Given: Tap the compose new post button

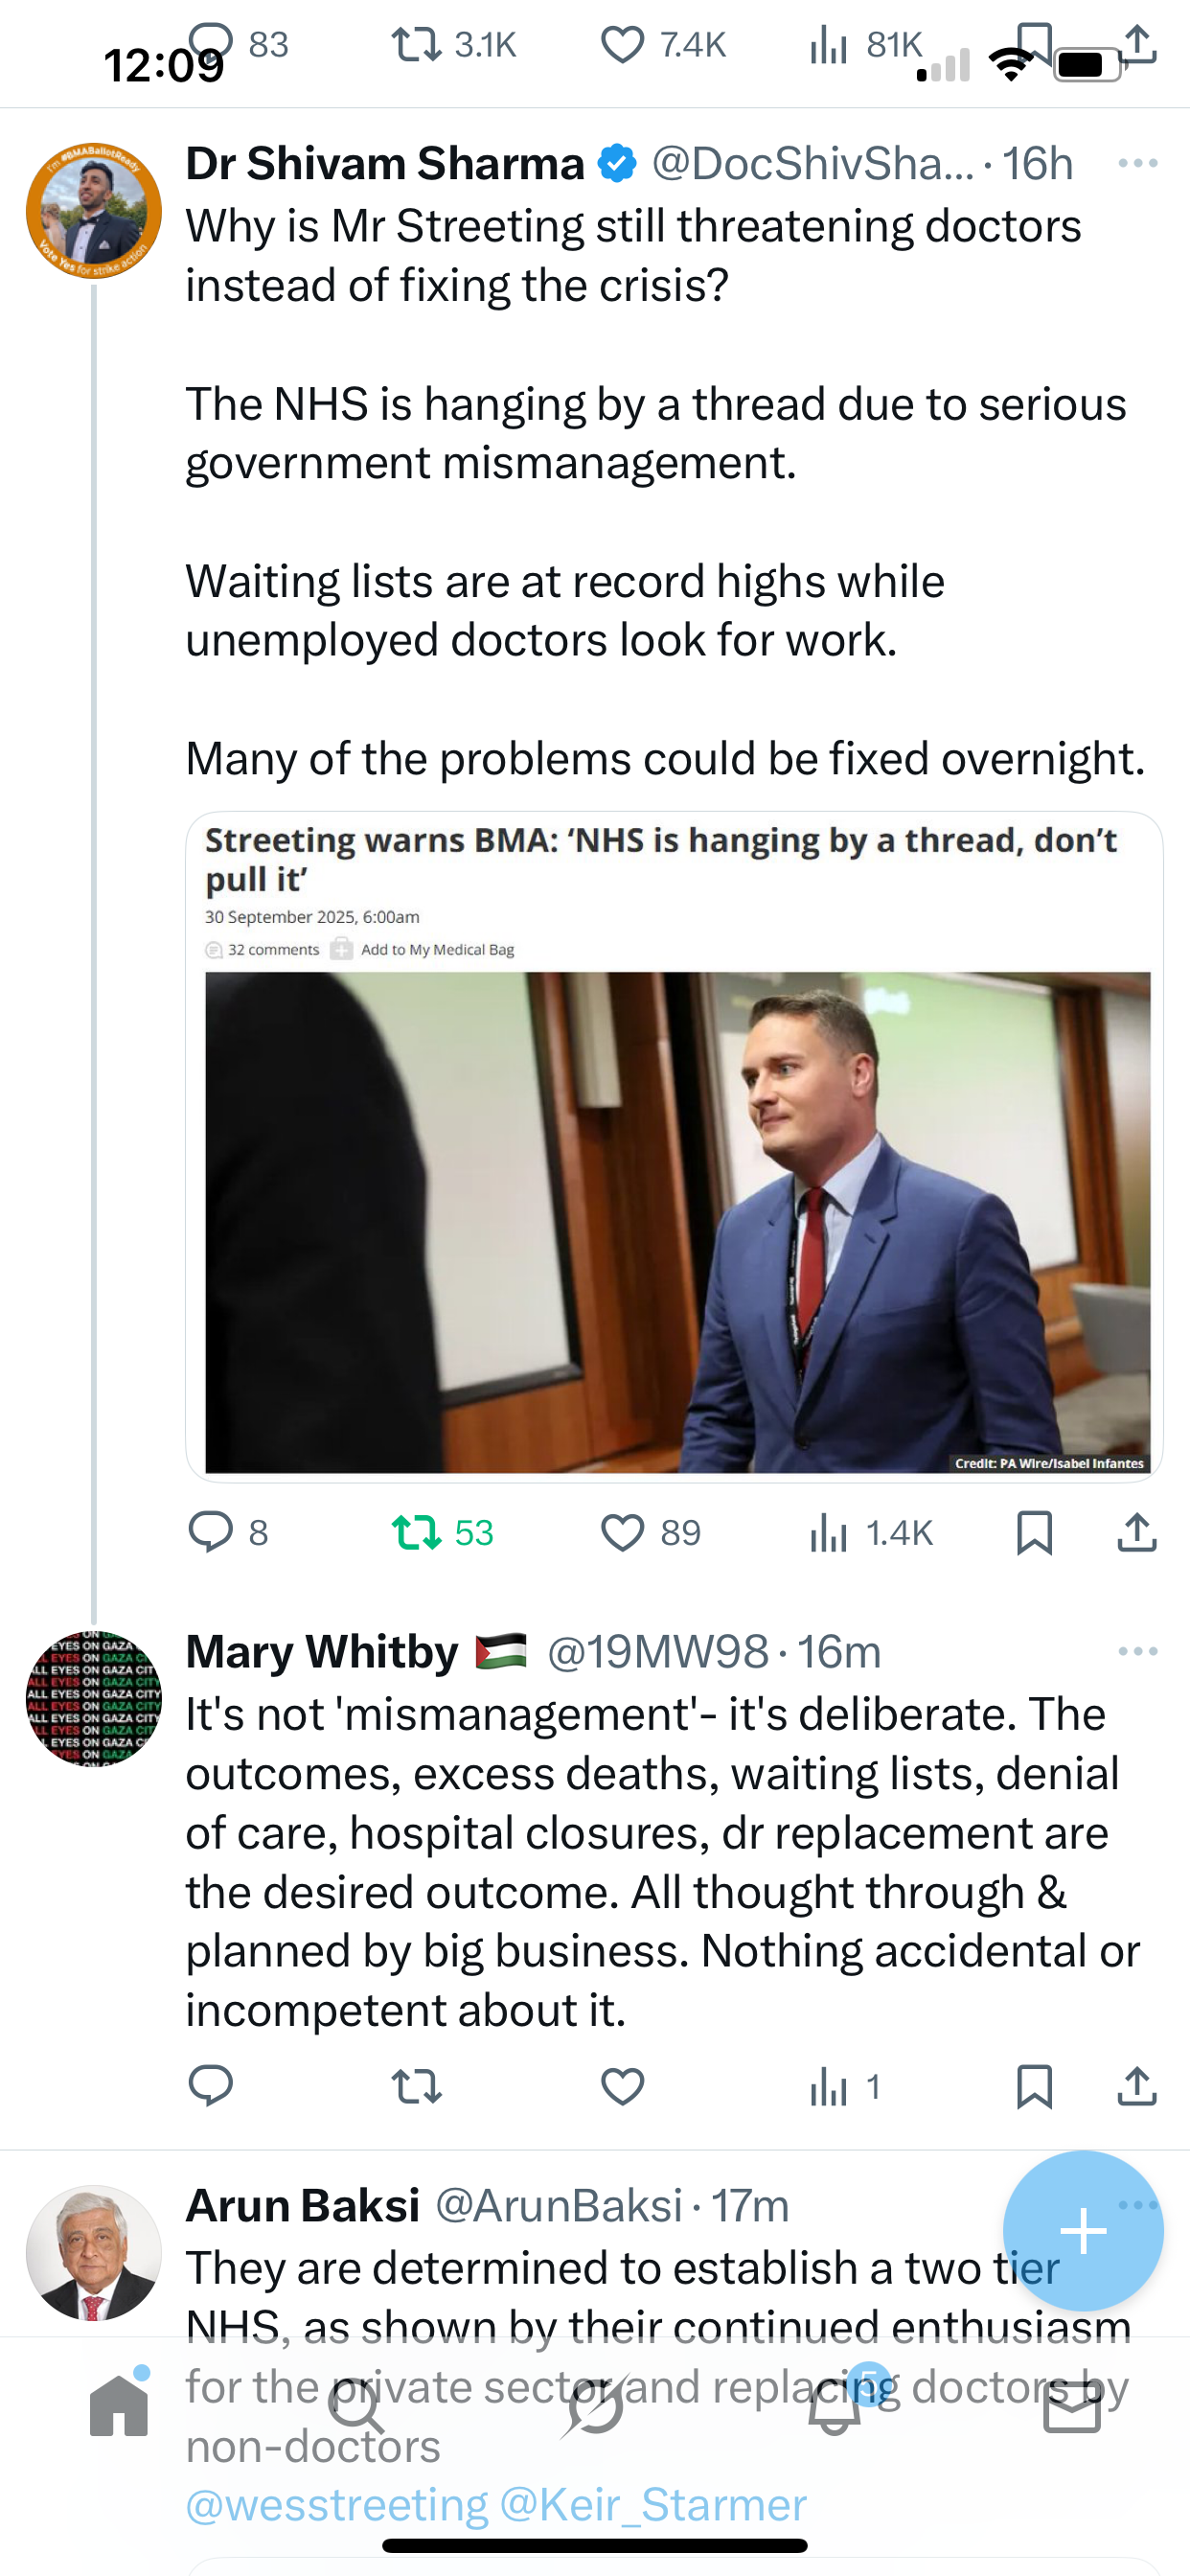Looking at the screenshot, I should (1082, 2232).
